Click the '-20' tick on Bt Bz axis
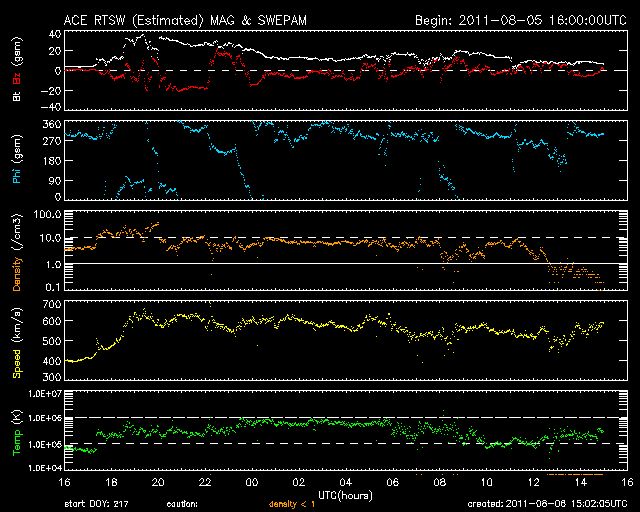Screen dimensions: 640x512 point(51,90)
